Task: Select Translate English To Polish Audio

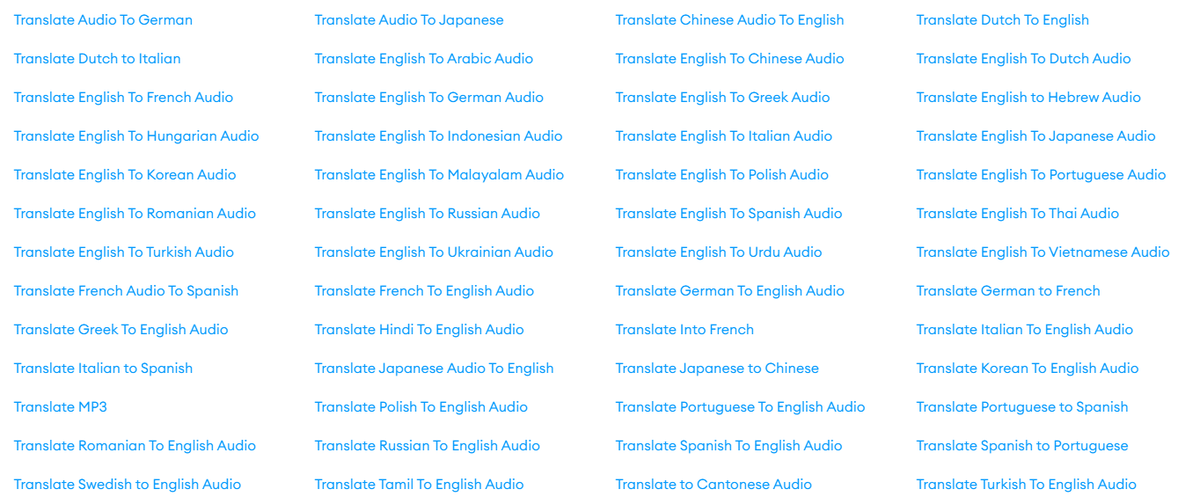Action: 722,175
